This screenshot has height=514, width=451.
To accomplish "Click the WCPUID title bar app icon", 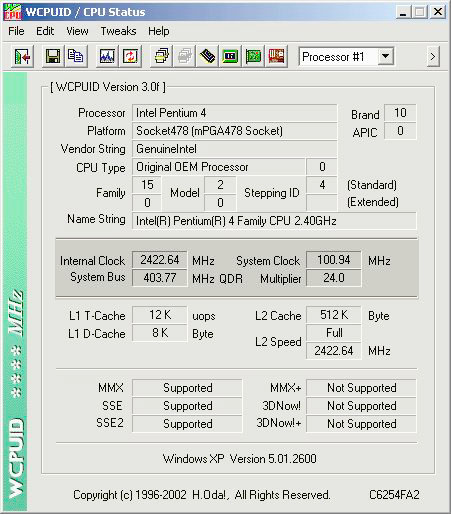I will pos(13,12).
